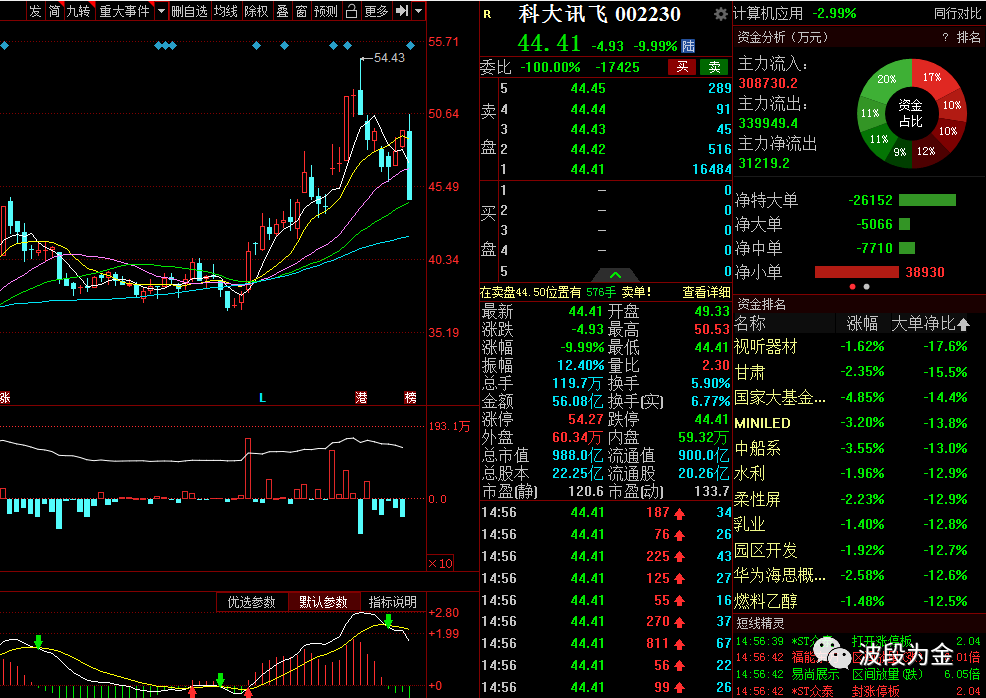Select the 华为海思概念 sector row
The image size is (986, 698).
tap(859, 575)
